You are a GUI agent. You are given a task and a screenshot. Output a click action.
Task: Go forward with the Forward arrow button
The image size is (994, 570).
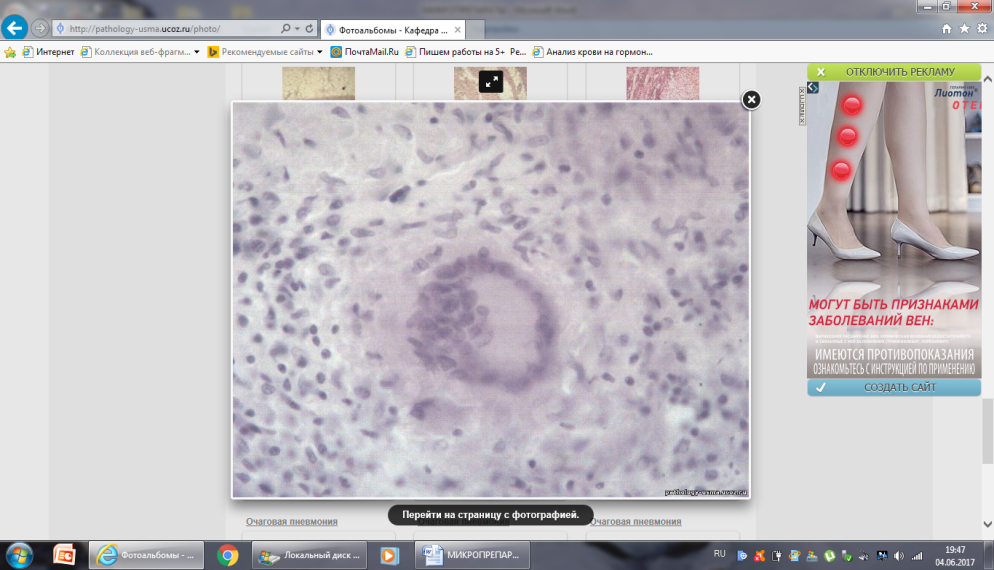pyautogui.click(x=39, y=28)
